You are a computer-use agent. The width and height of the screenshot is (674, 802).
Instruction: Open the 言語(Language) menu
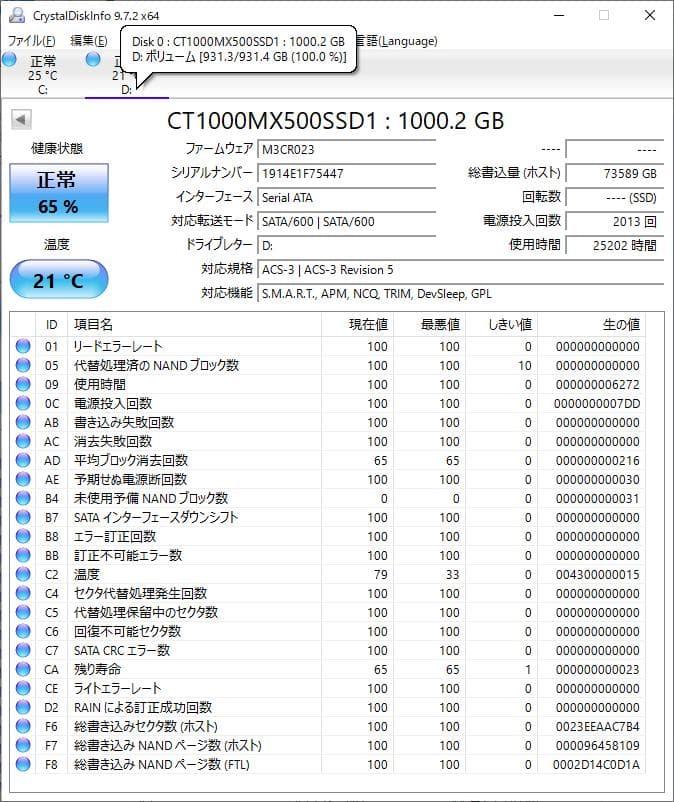coord(397,41)
